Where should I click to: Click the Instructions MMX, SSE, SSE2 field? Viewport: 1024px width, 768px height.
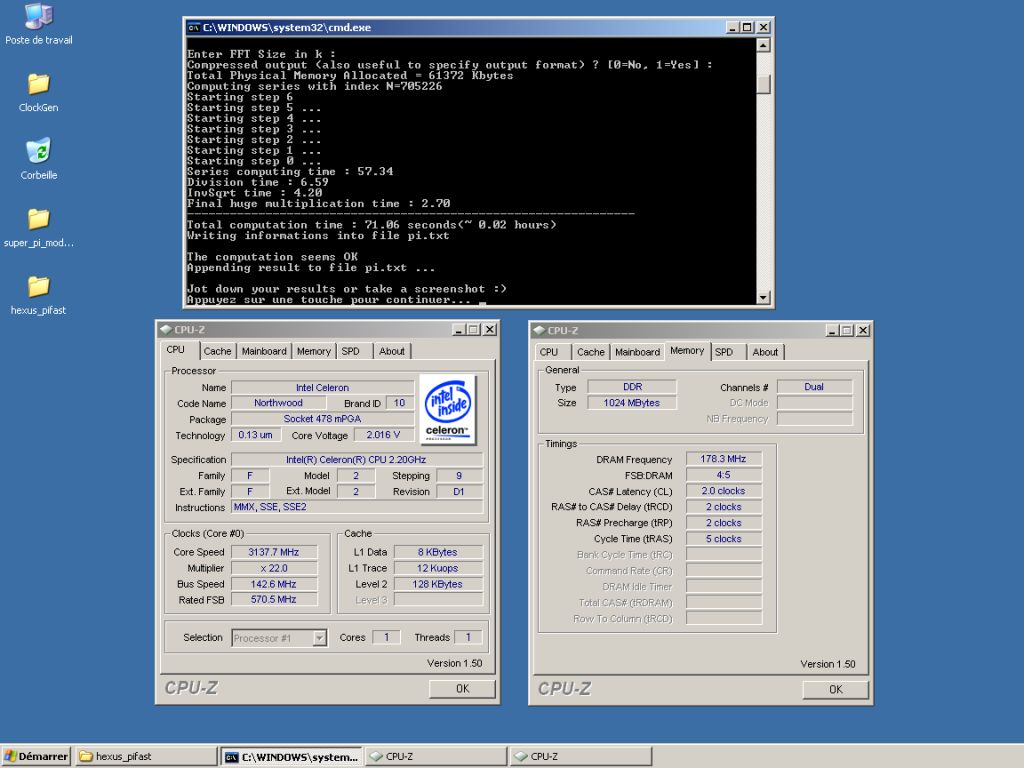pyautogui.click(x=357, y=507)
